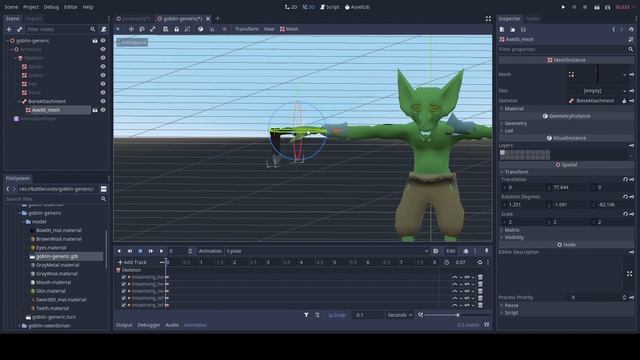640x360 pixels.
Task: Click the new scene plus tab
Action: pyautogui.click(x=218, y=18)
